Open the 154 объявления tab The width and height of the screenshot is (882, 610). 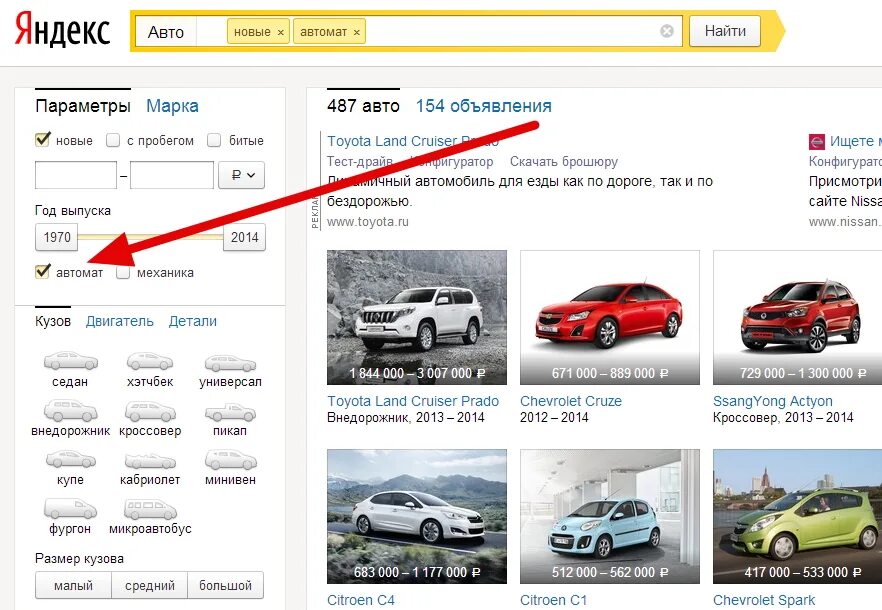coord(483,106)
